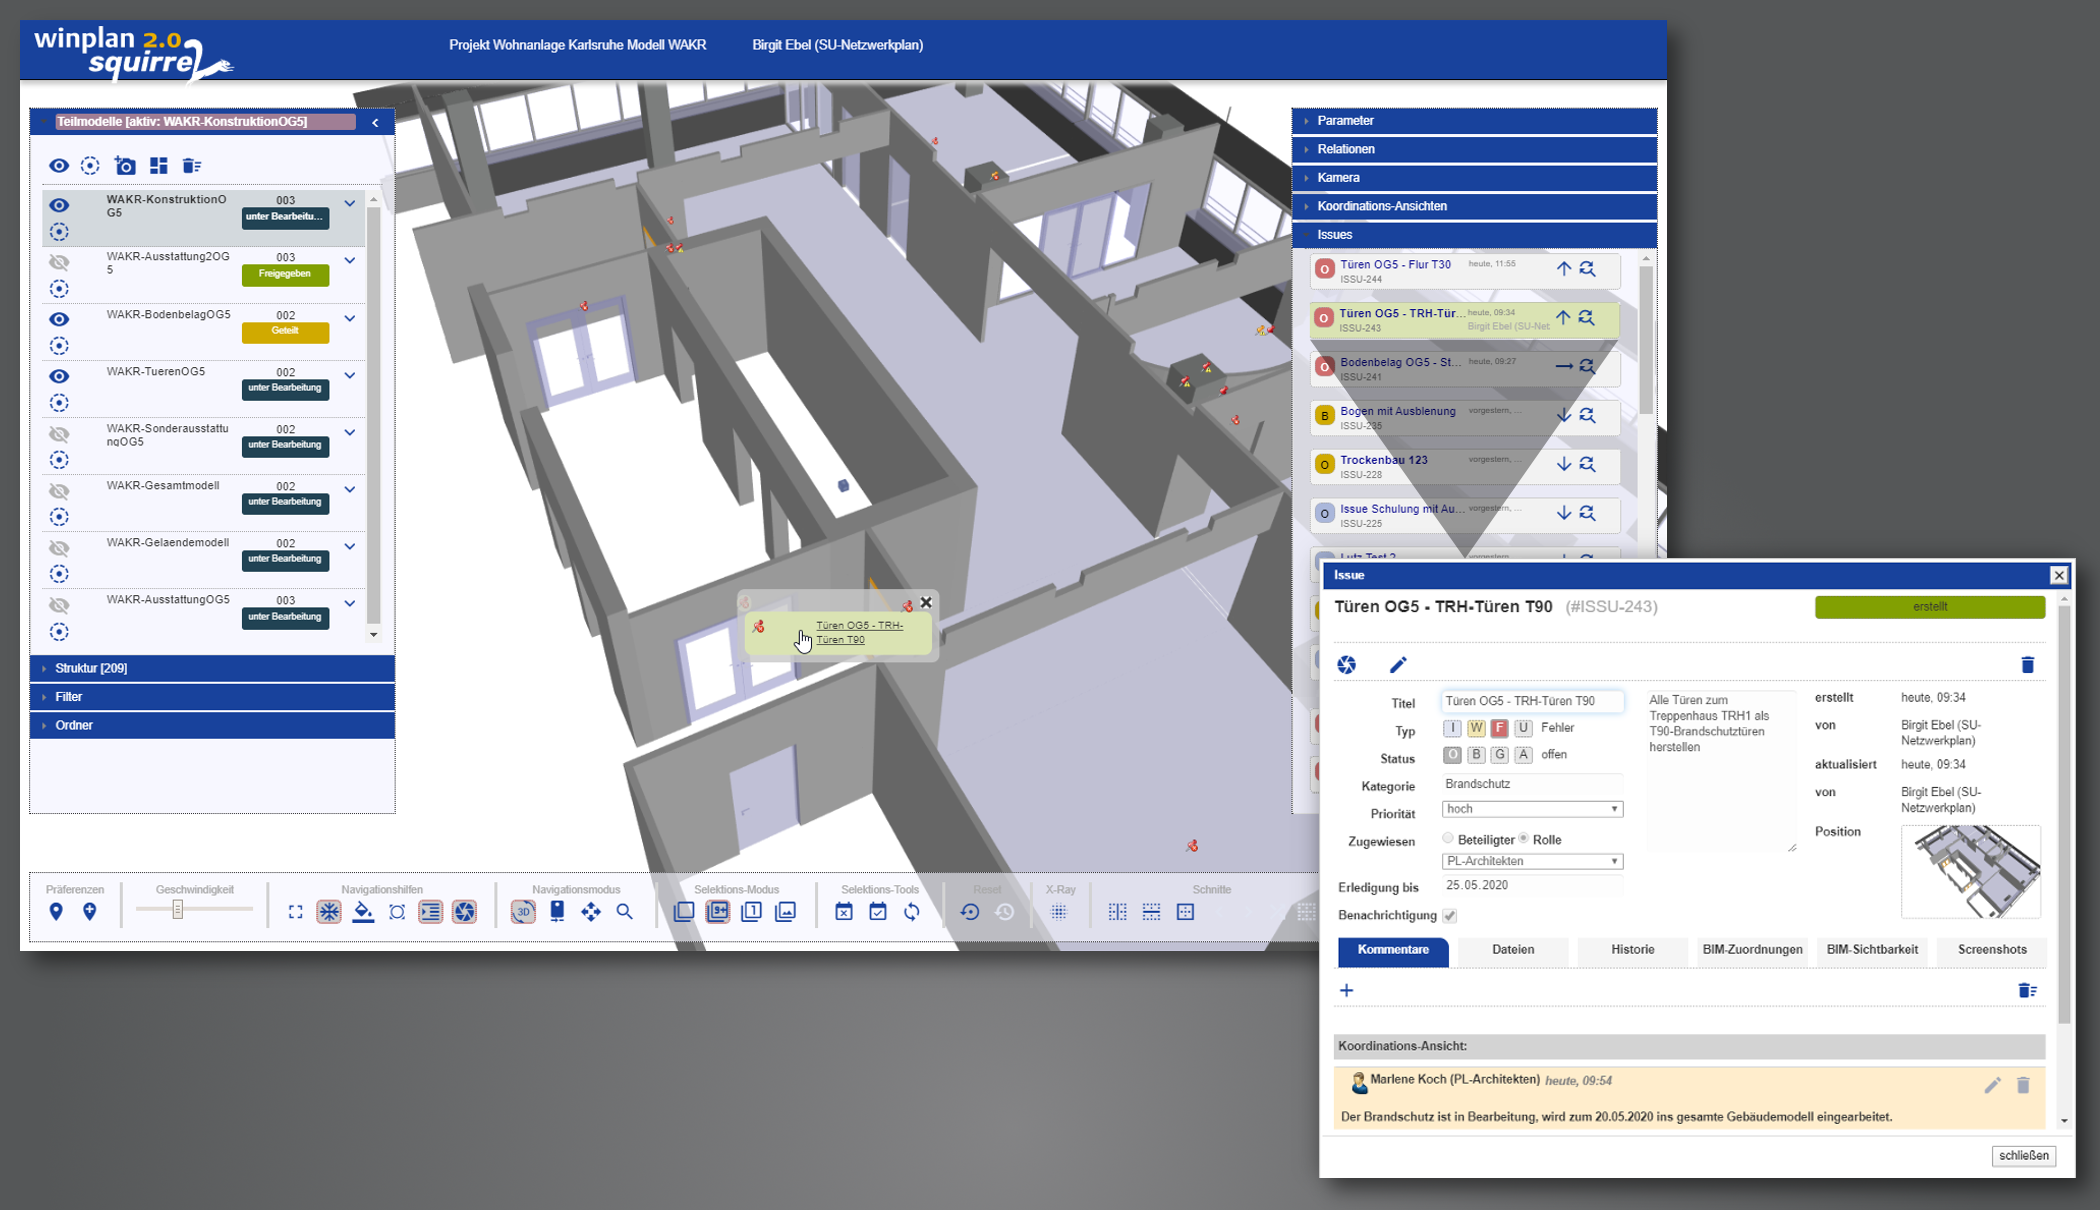Screen dimensions: 2100x1210
Task: Open the Screenshots tab
Action: (1992, 950)
